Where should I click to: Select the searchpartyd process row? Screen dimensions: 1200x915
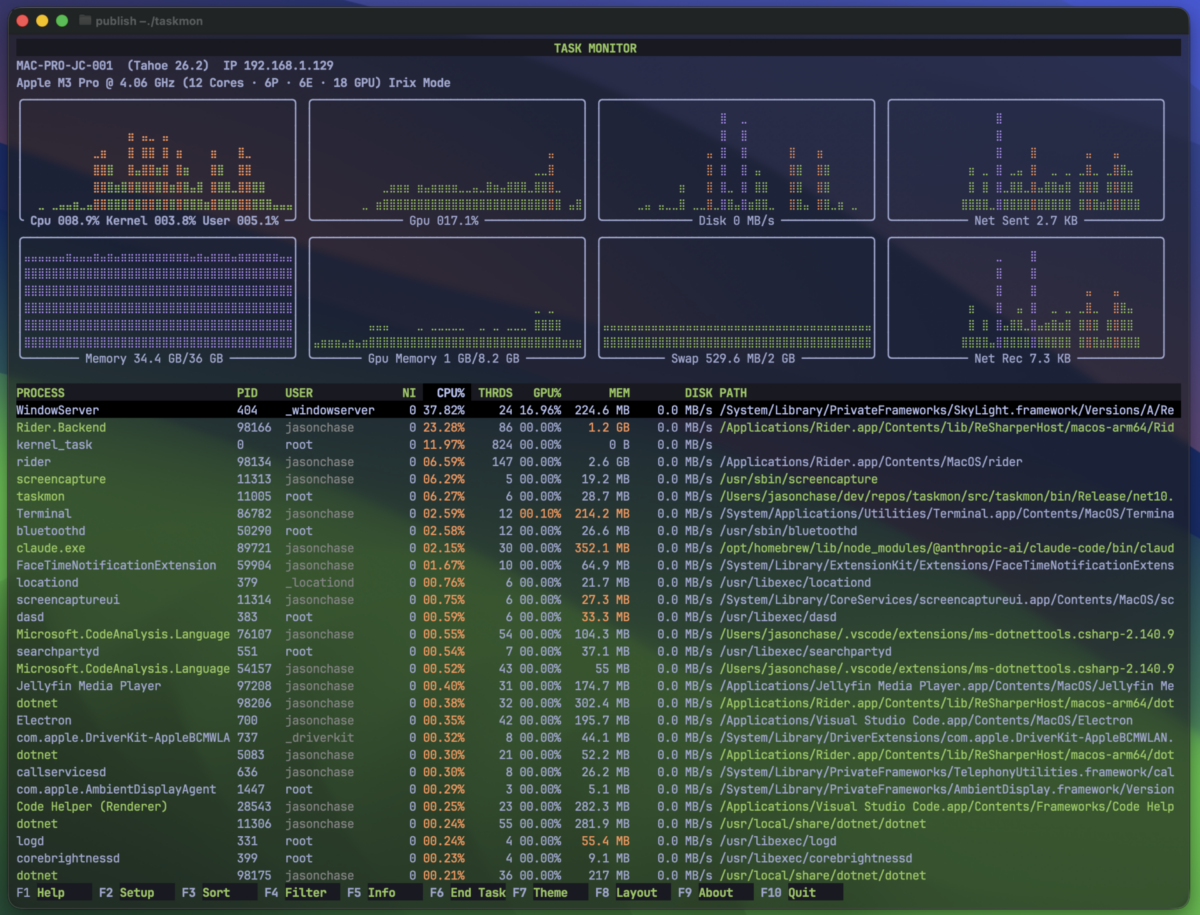[598, 651]
